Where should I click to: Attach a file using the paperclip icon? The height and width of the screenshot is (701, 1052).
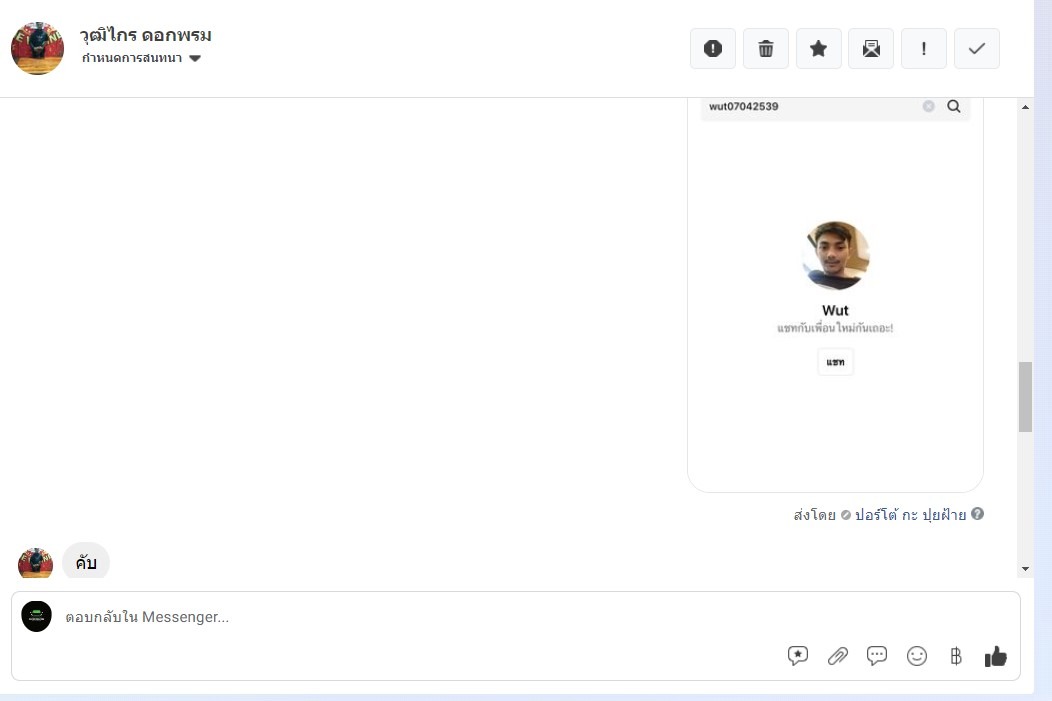[x=838, y=656]
